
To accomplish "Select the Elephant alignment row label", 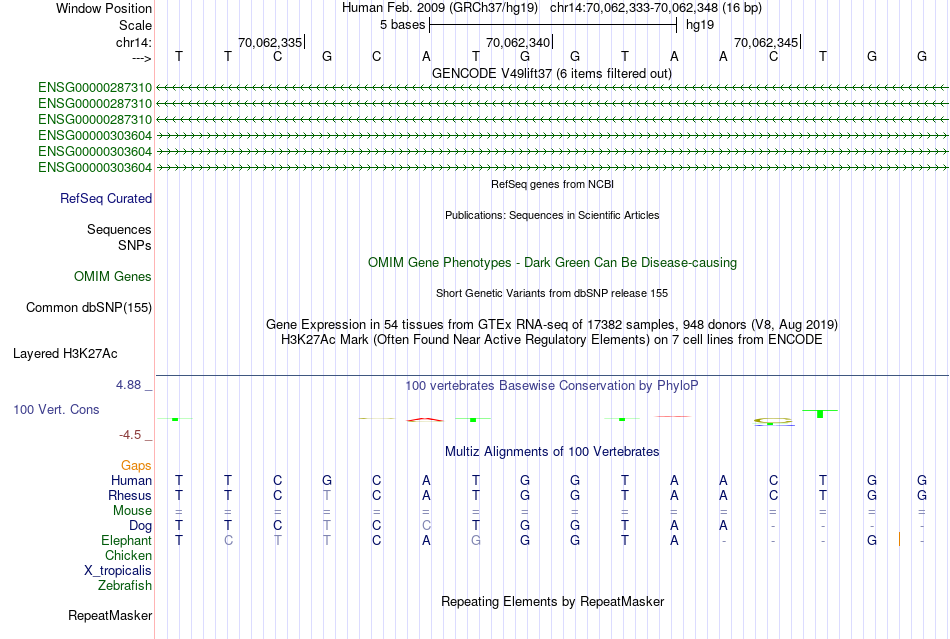I will [126, 540].
